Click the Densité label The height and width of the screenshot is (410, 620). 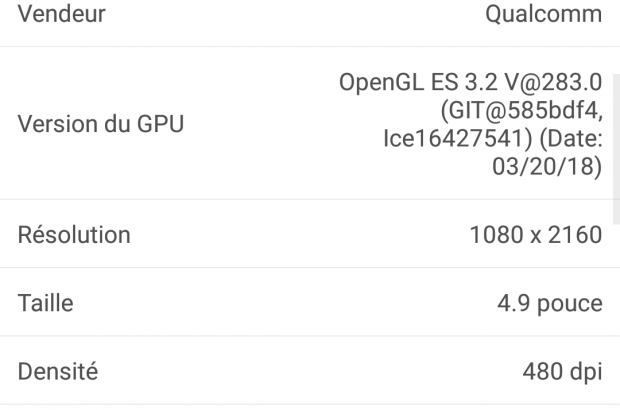click(58, 372)
